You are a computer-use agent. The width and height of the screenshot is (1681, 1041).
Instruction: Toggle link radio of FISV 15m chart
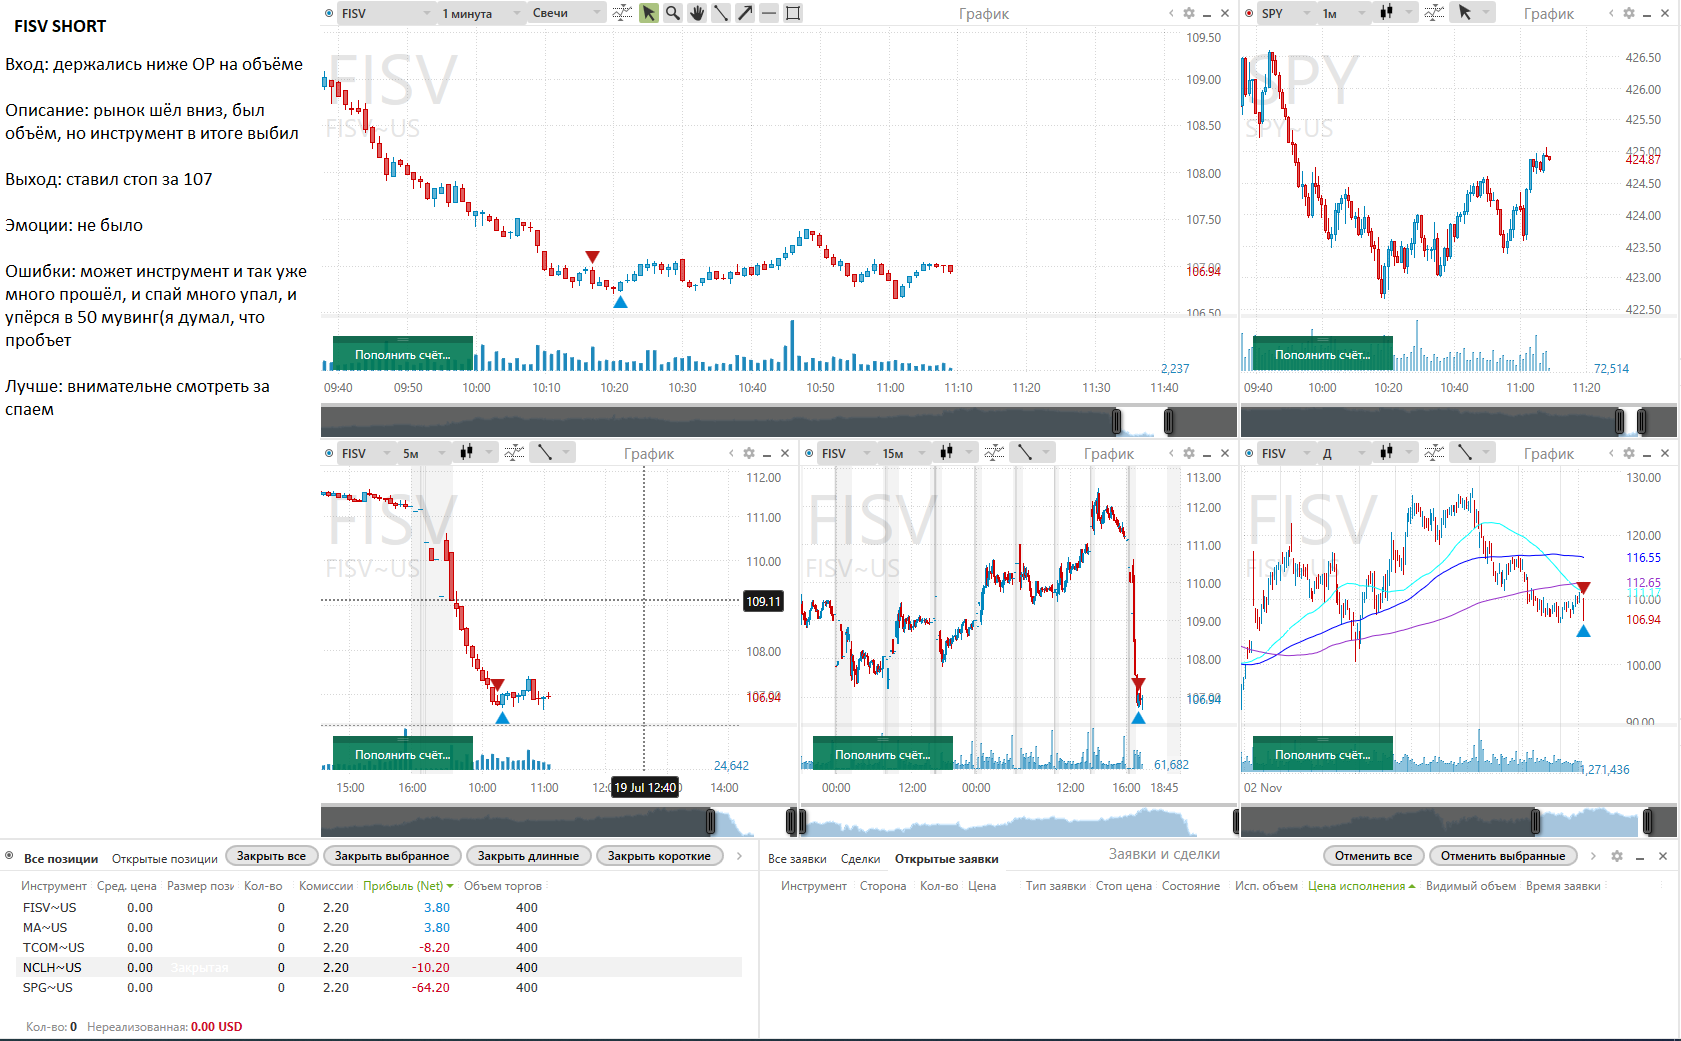coord(809,453)
